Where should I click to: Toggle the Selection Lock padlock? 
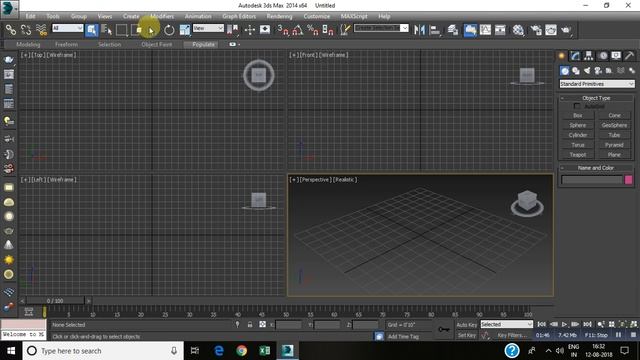click(x=250, y=324)
